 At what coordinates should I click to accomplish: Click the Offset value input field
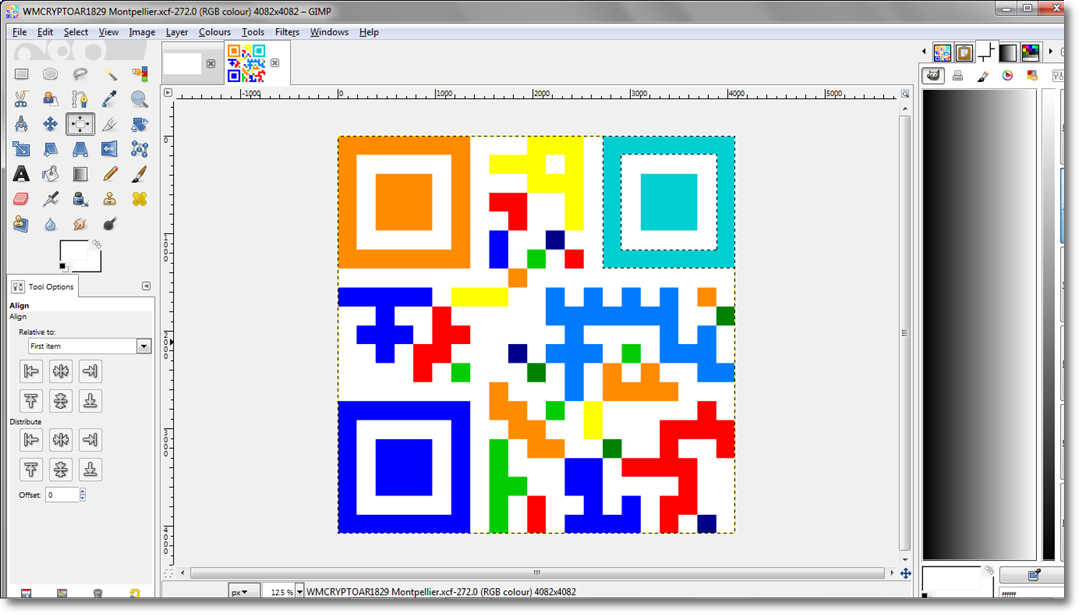click(62, 494)
